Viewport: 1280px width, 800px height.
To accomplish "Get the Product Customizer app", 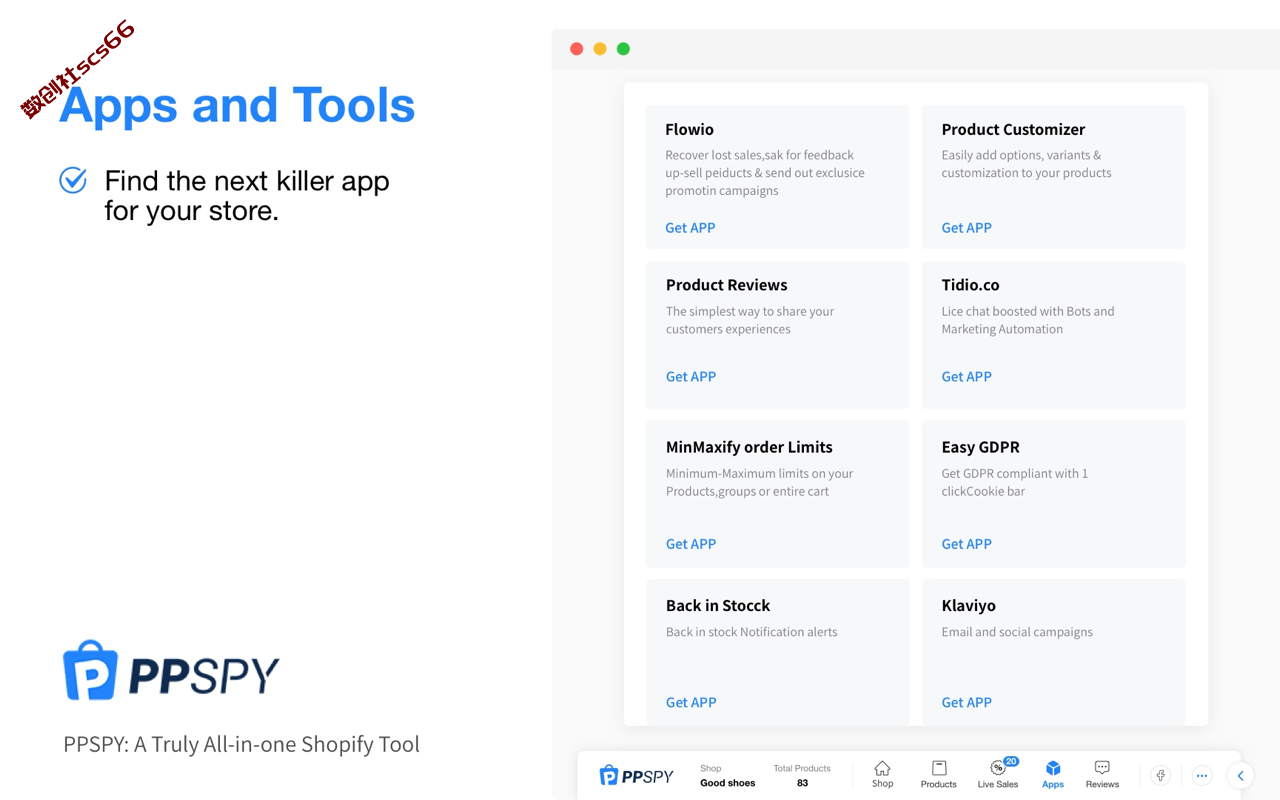I will click(966, 227).
